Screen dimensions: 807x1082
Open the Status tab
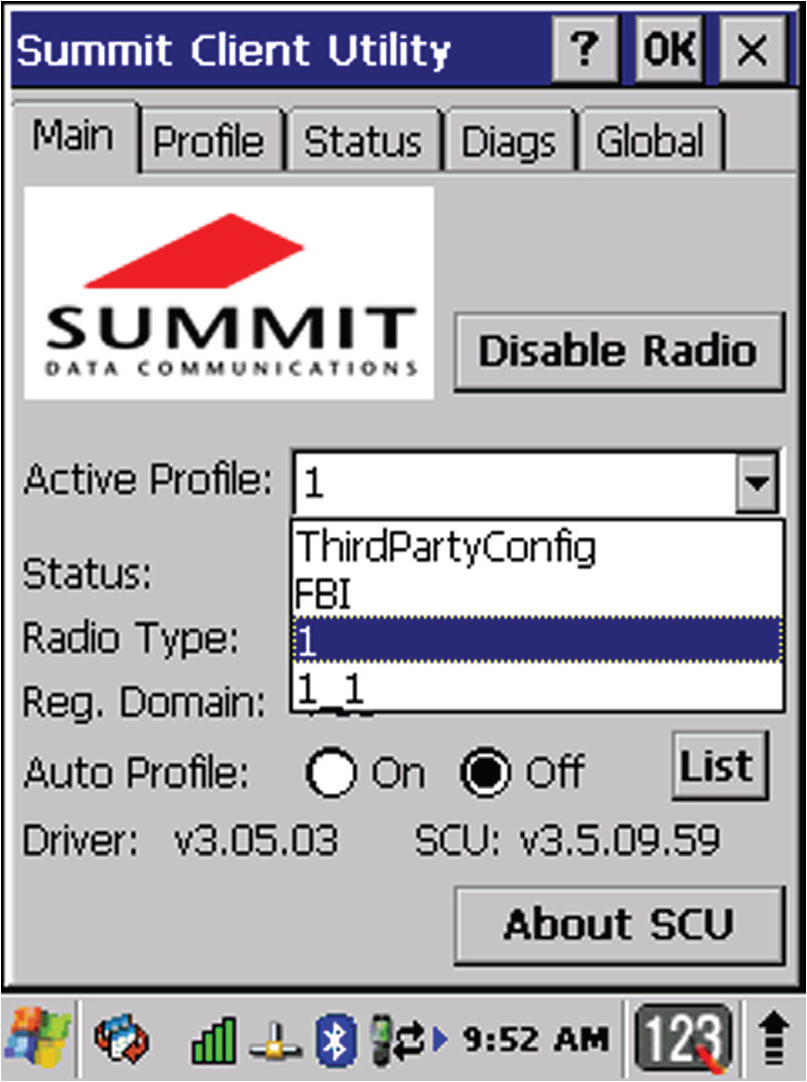tap(363, 141)
